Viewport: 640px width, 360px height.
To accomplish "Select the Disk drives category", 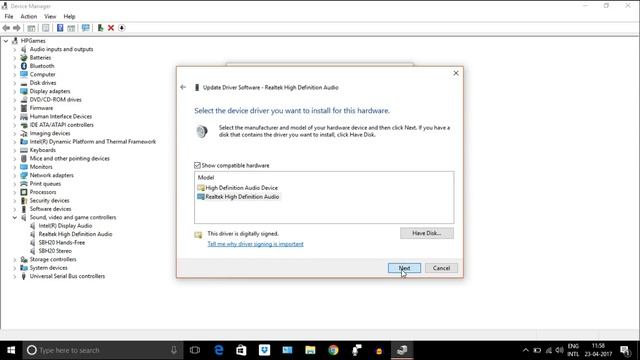I will [43, 83].
